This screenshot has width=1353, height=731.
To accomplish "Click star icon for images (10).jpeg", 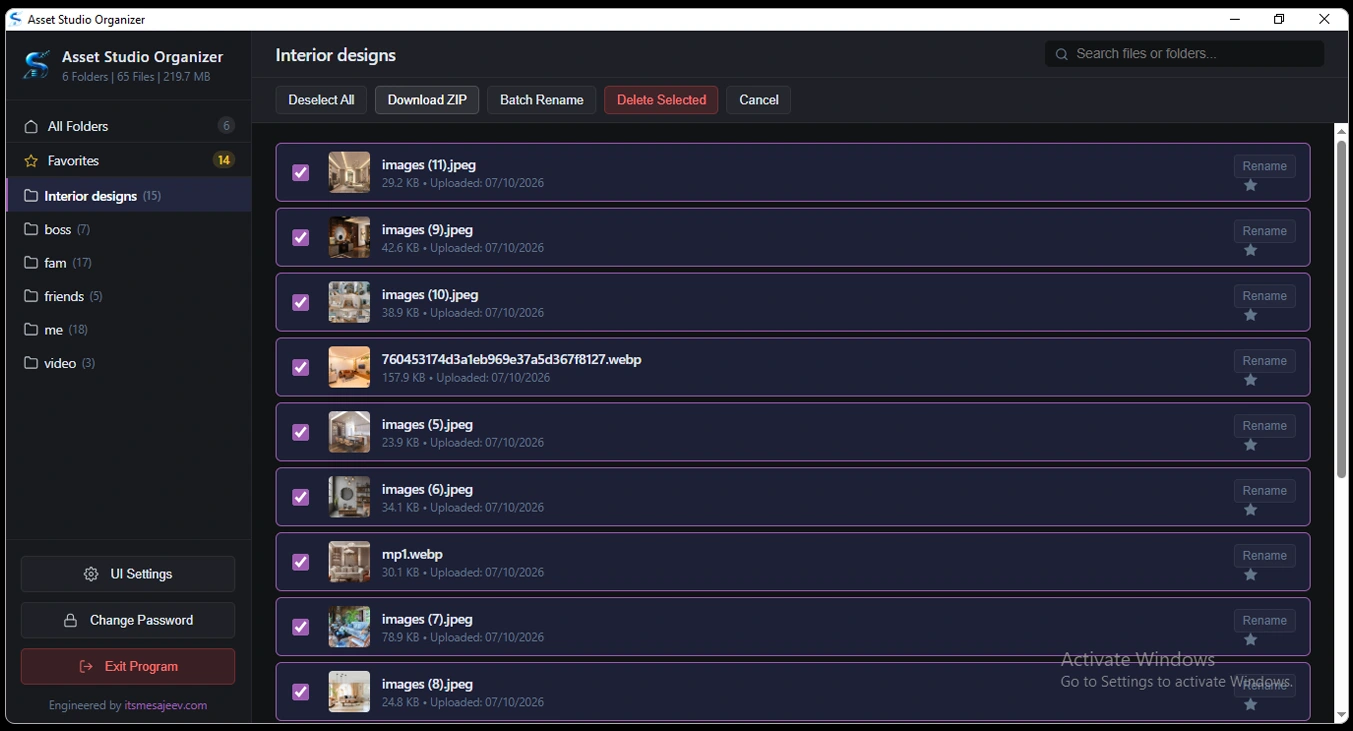I will 1250,316.
